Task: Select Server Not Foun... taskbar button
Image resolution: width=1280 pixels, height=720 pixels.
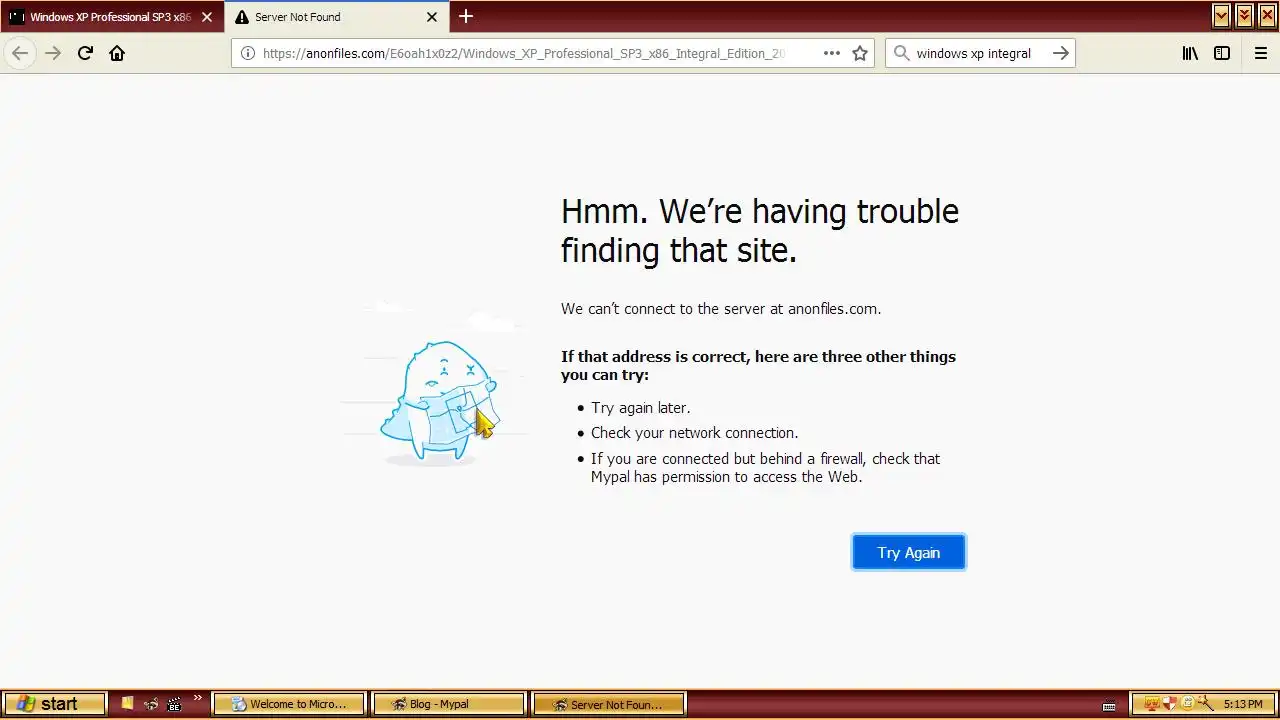Action: [608, 704]
